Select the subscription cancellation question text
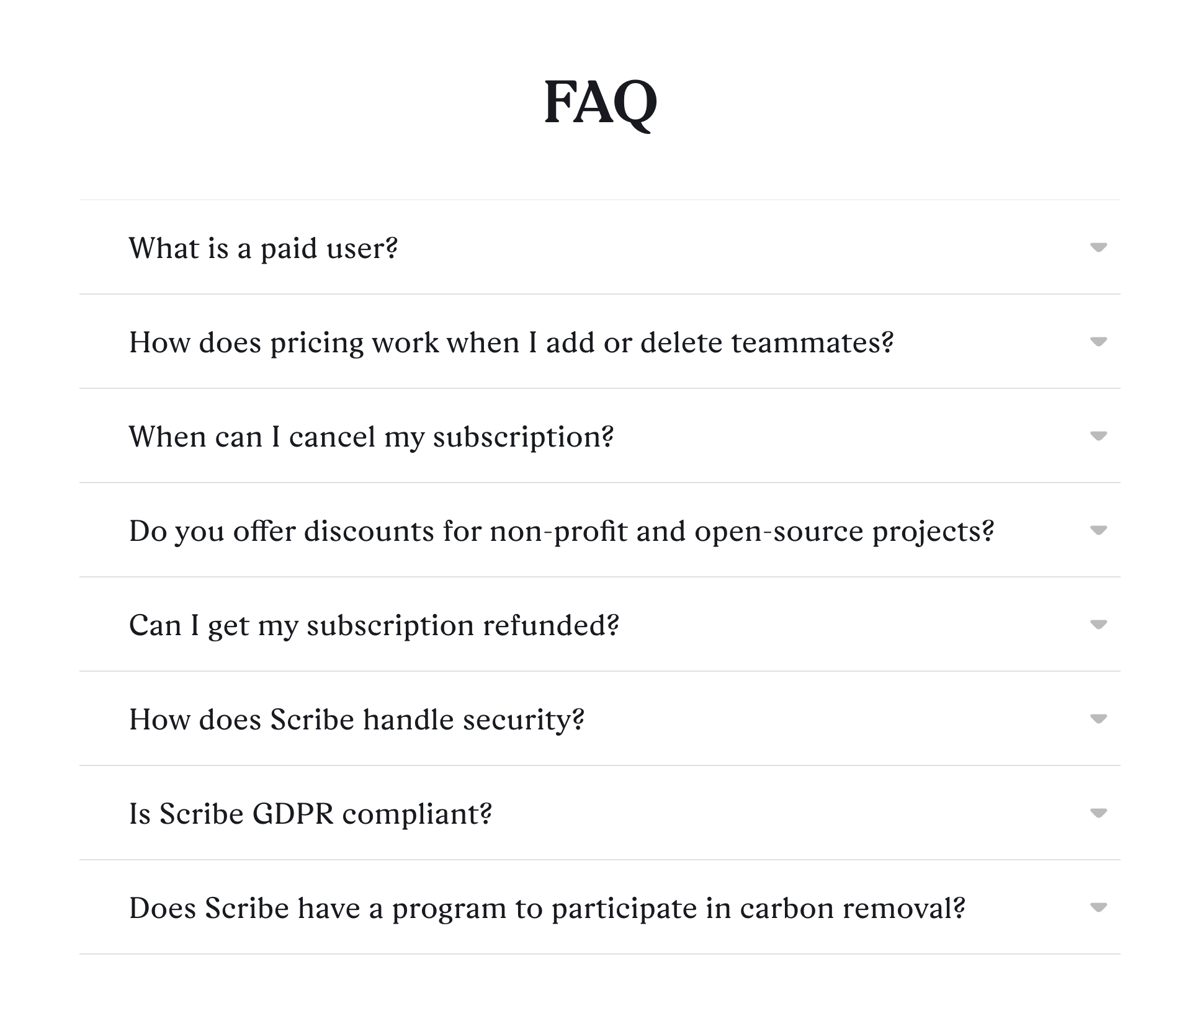 371,437
